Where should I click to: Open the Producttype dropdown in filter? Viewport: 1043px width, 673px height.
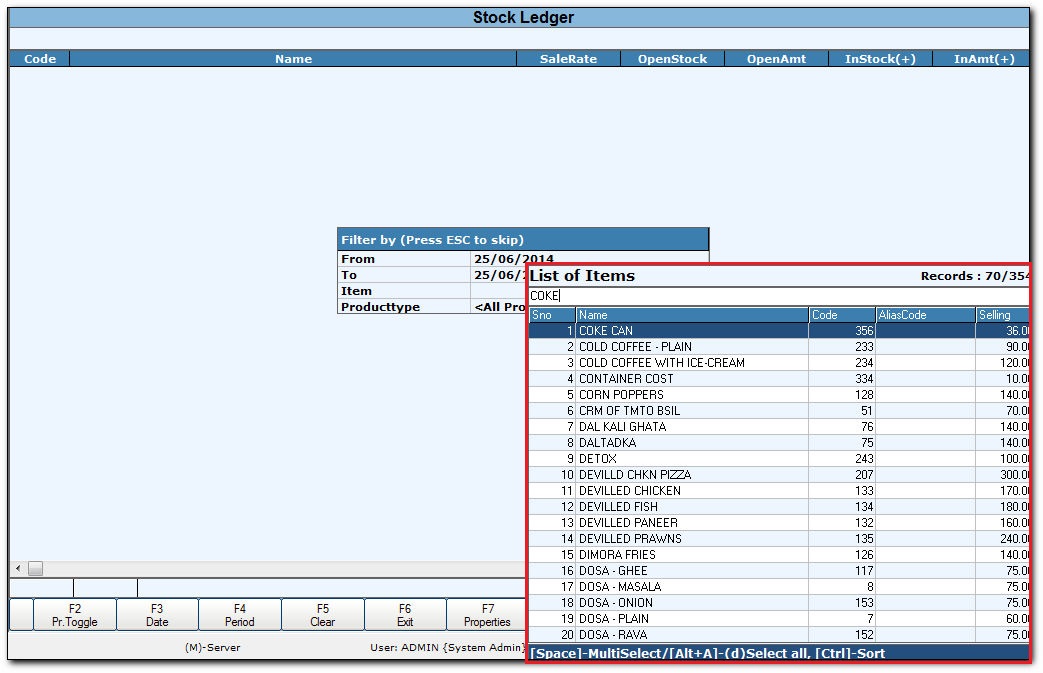(x=500, y=307)
